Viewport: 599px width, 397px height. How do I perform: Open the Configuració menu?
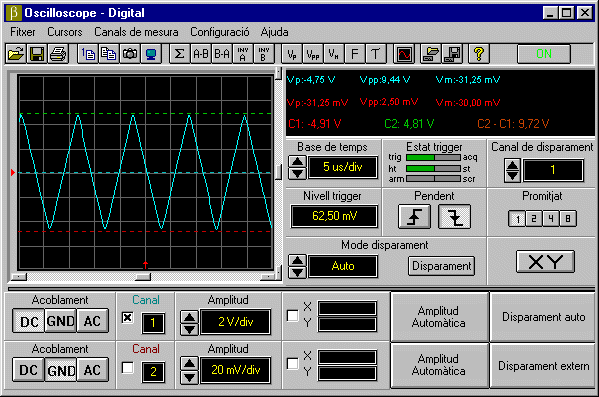click(220, 32)
